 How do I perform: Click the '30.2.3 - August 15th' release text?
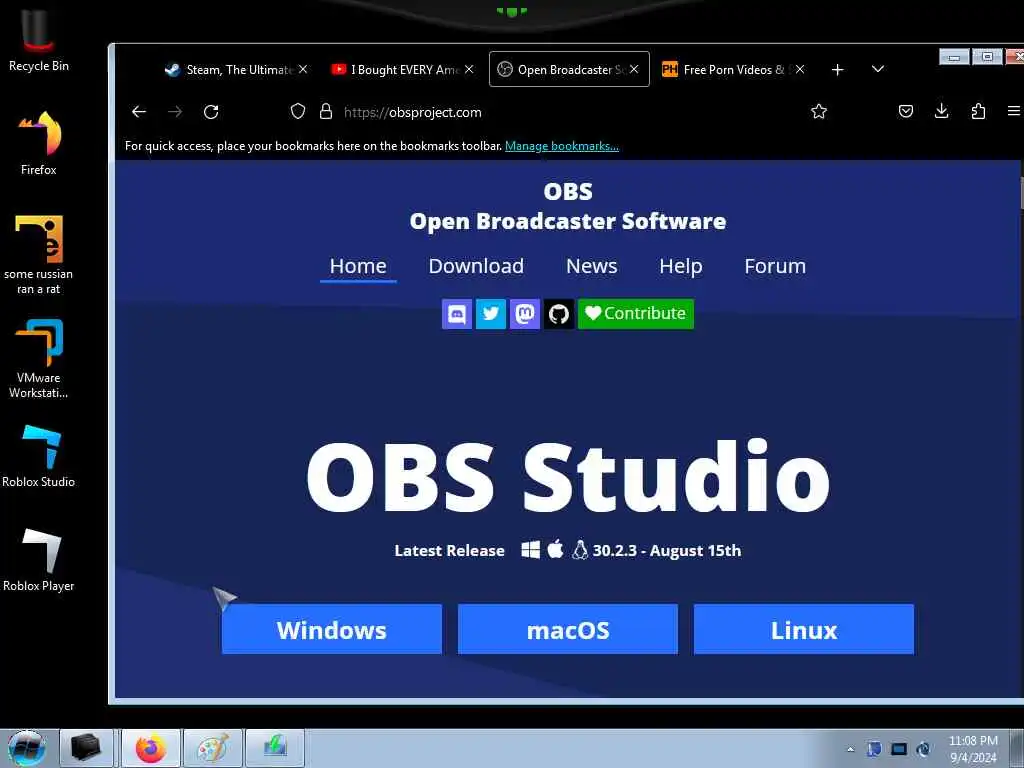667,551
